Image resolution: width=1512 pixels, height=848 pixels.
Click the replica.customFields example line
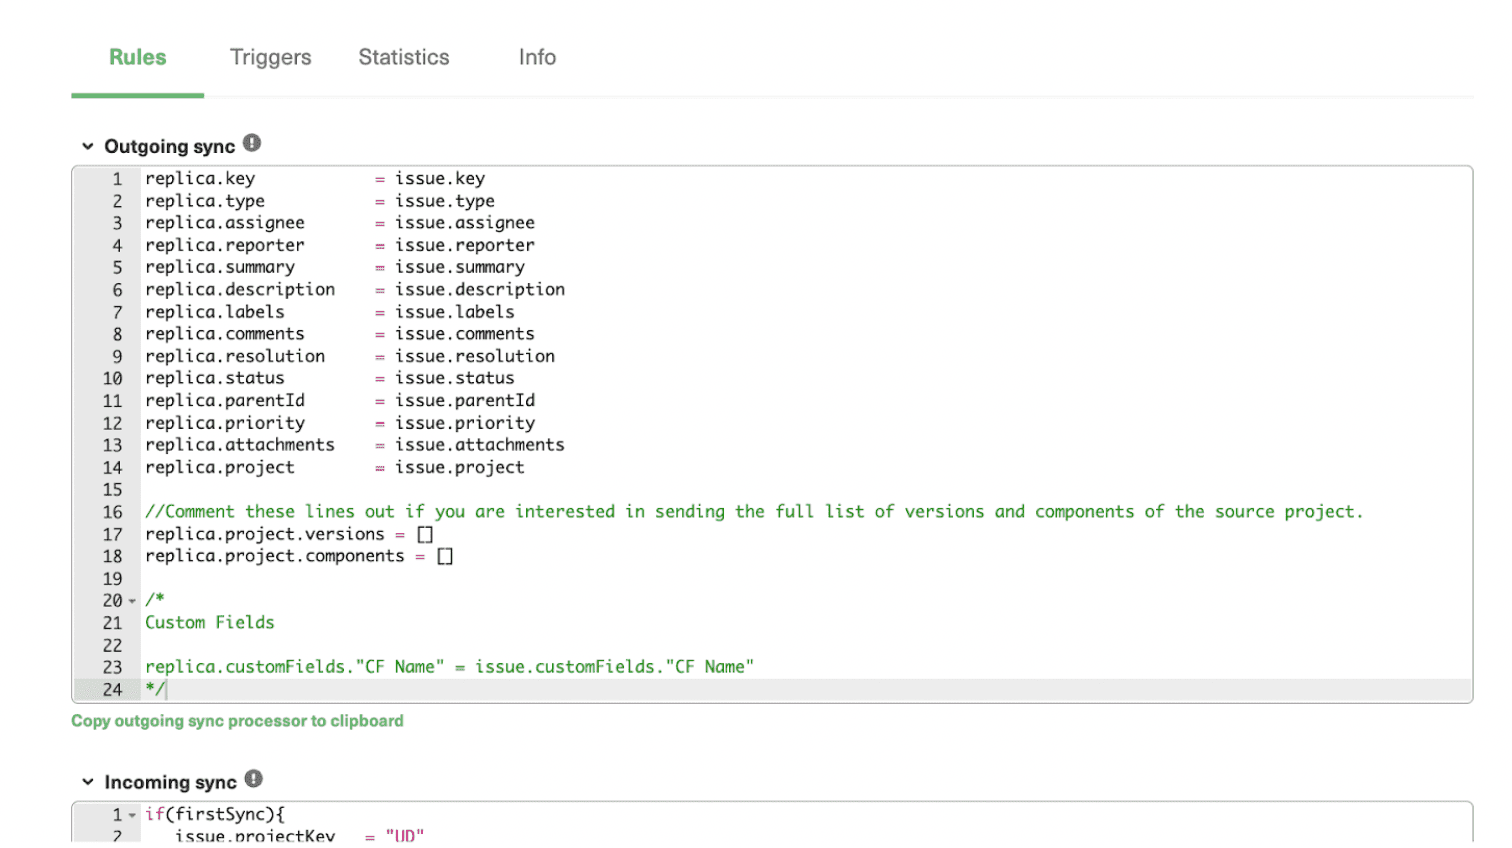450,666
